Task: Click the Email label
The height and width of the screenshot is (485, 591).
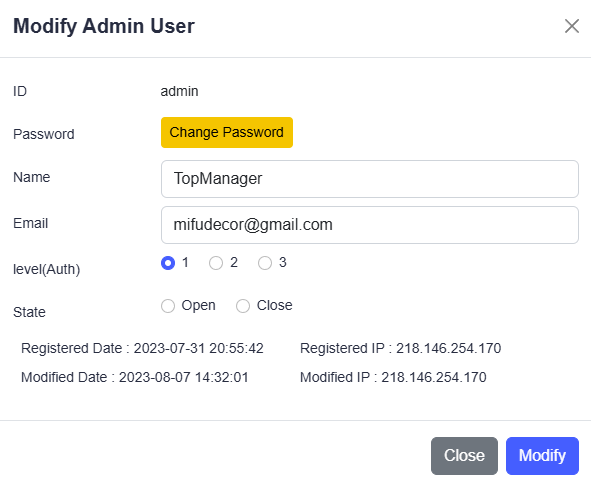Action: 31,223
